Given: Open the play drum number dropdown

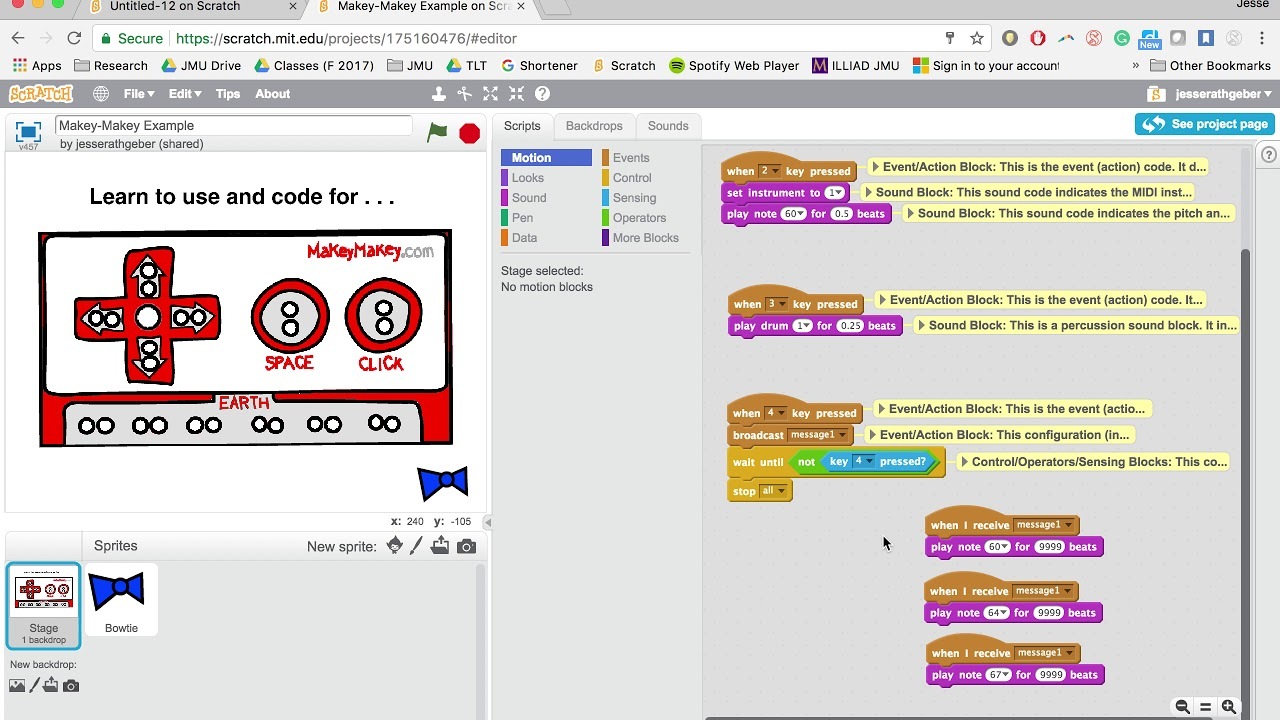Looking at the screenshot, I should [802, 326].
